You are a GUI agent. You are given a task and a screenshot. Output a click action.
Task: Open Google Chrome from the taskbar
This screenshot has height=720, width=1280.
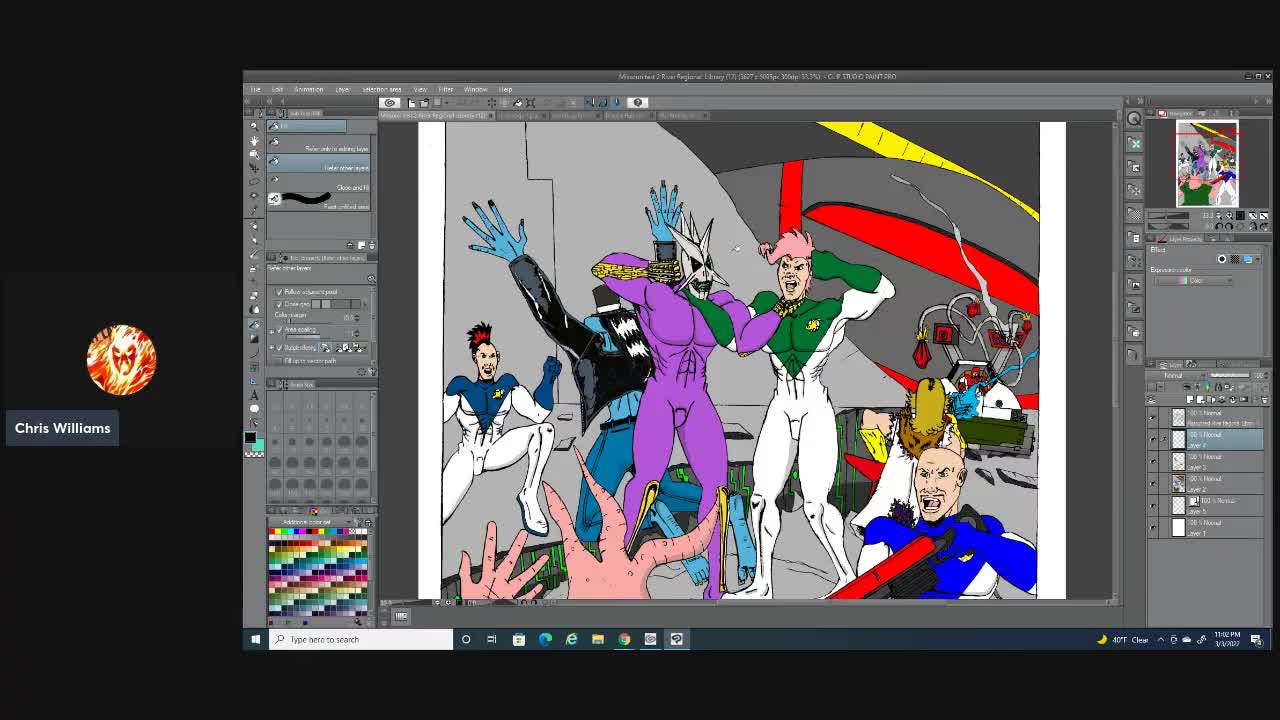[624, 639]
